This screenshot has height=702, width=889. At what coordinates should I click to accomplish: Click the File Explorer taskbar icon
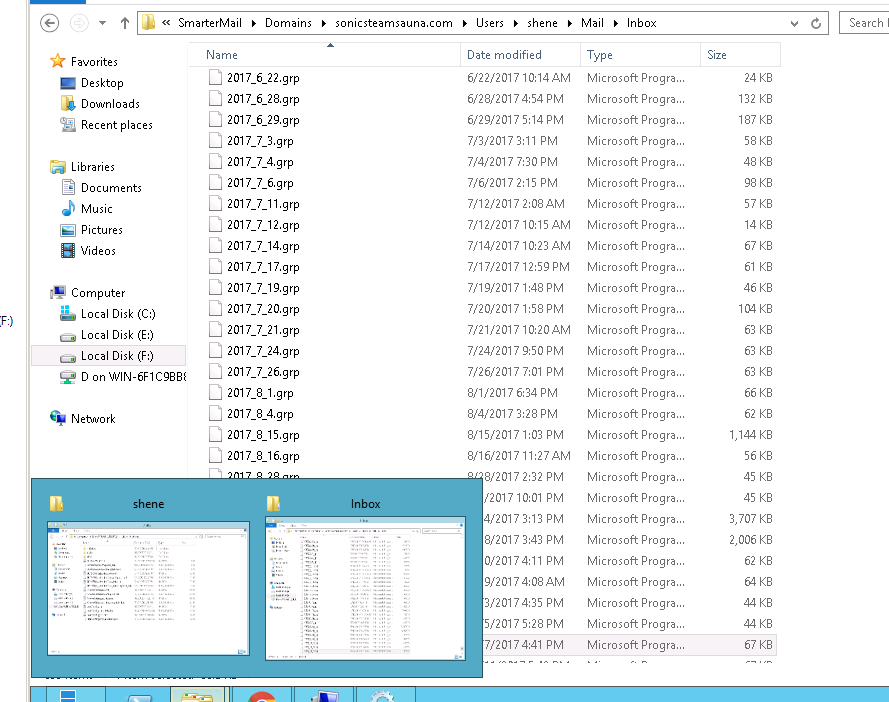197,695
